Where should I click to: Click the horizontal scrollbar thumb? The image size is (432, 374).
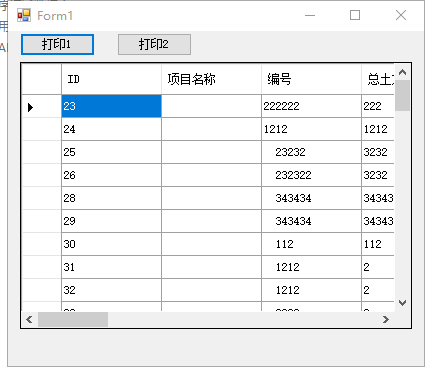coord(73,320)
